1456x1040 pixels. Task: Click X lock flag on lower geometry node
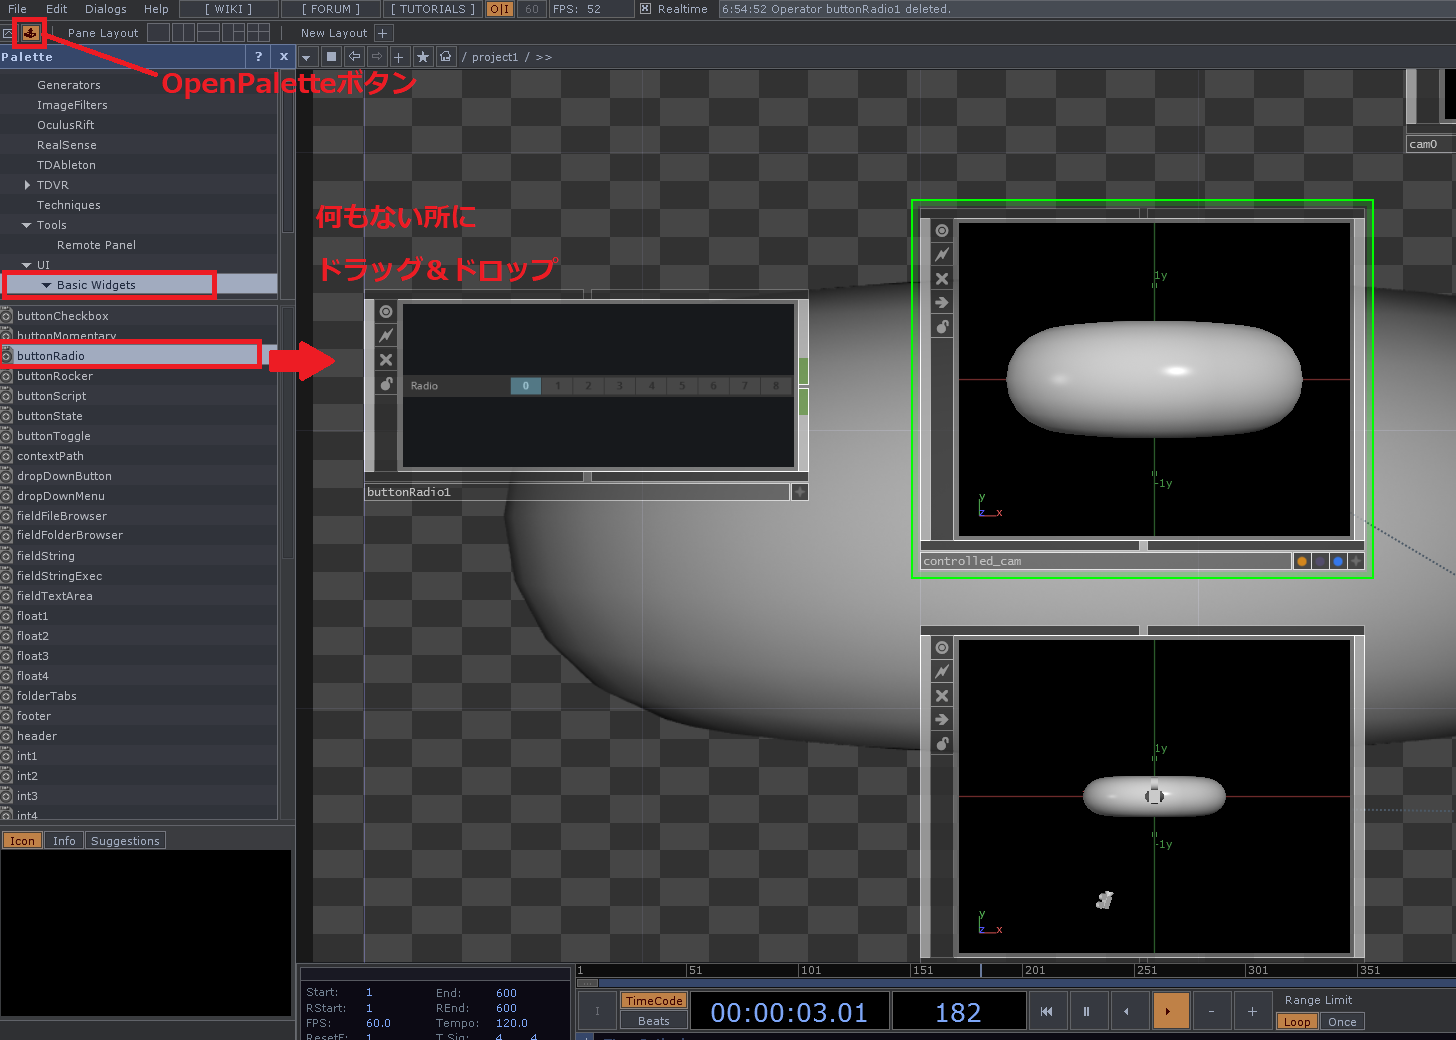pyautogui.click(x=942, y=696)
